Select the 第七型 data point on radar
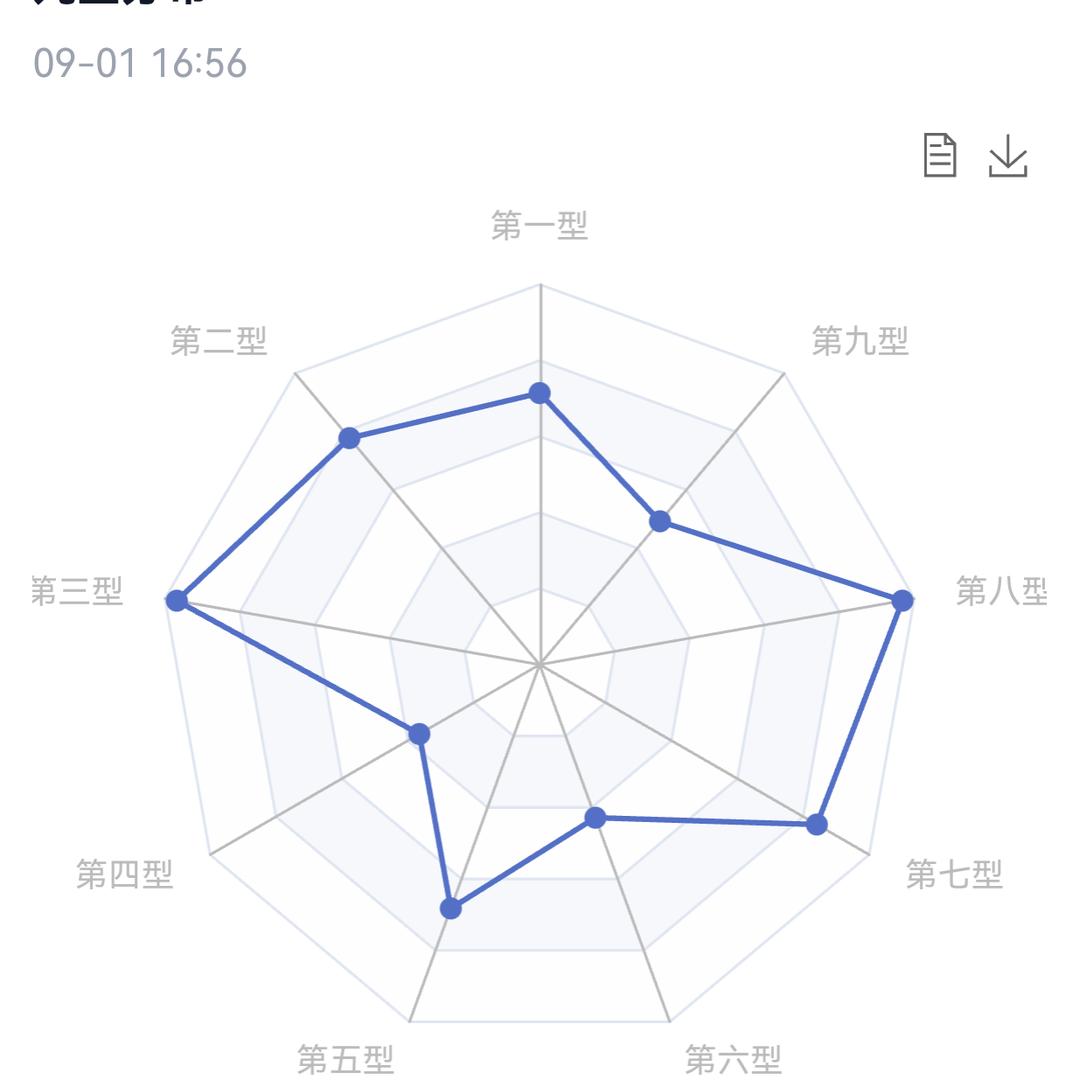This screenshot has width=1080, height=1080. [x=817, y=824]
